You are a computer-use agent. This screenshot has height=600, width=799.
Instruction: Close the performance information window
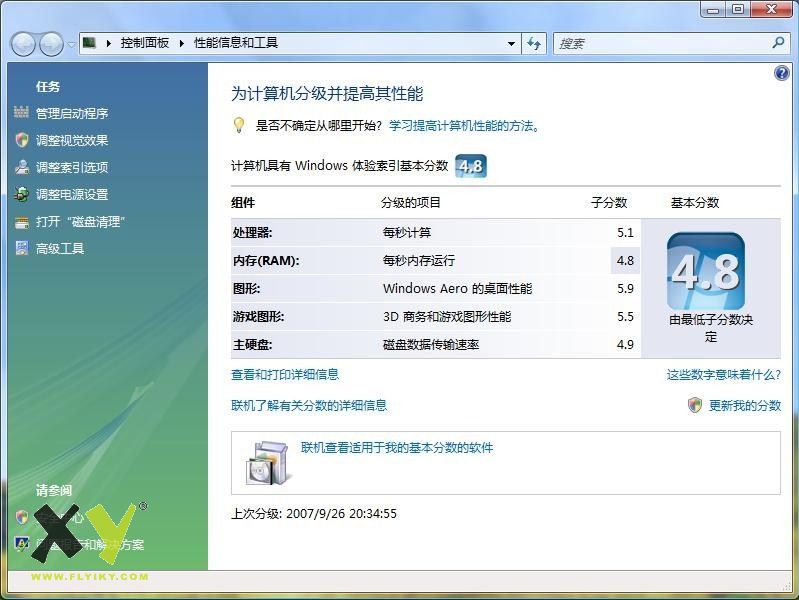tap(771, 9)
